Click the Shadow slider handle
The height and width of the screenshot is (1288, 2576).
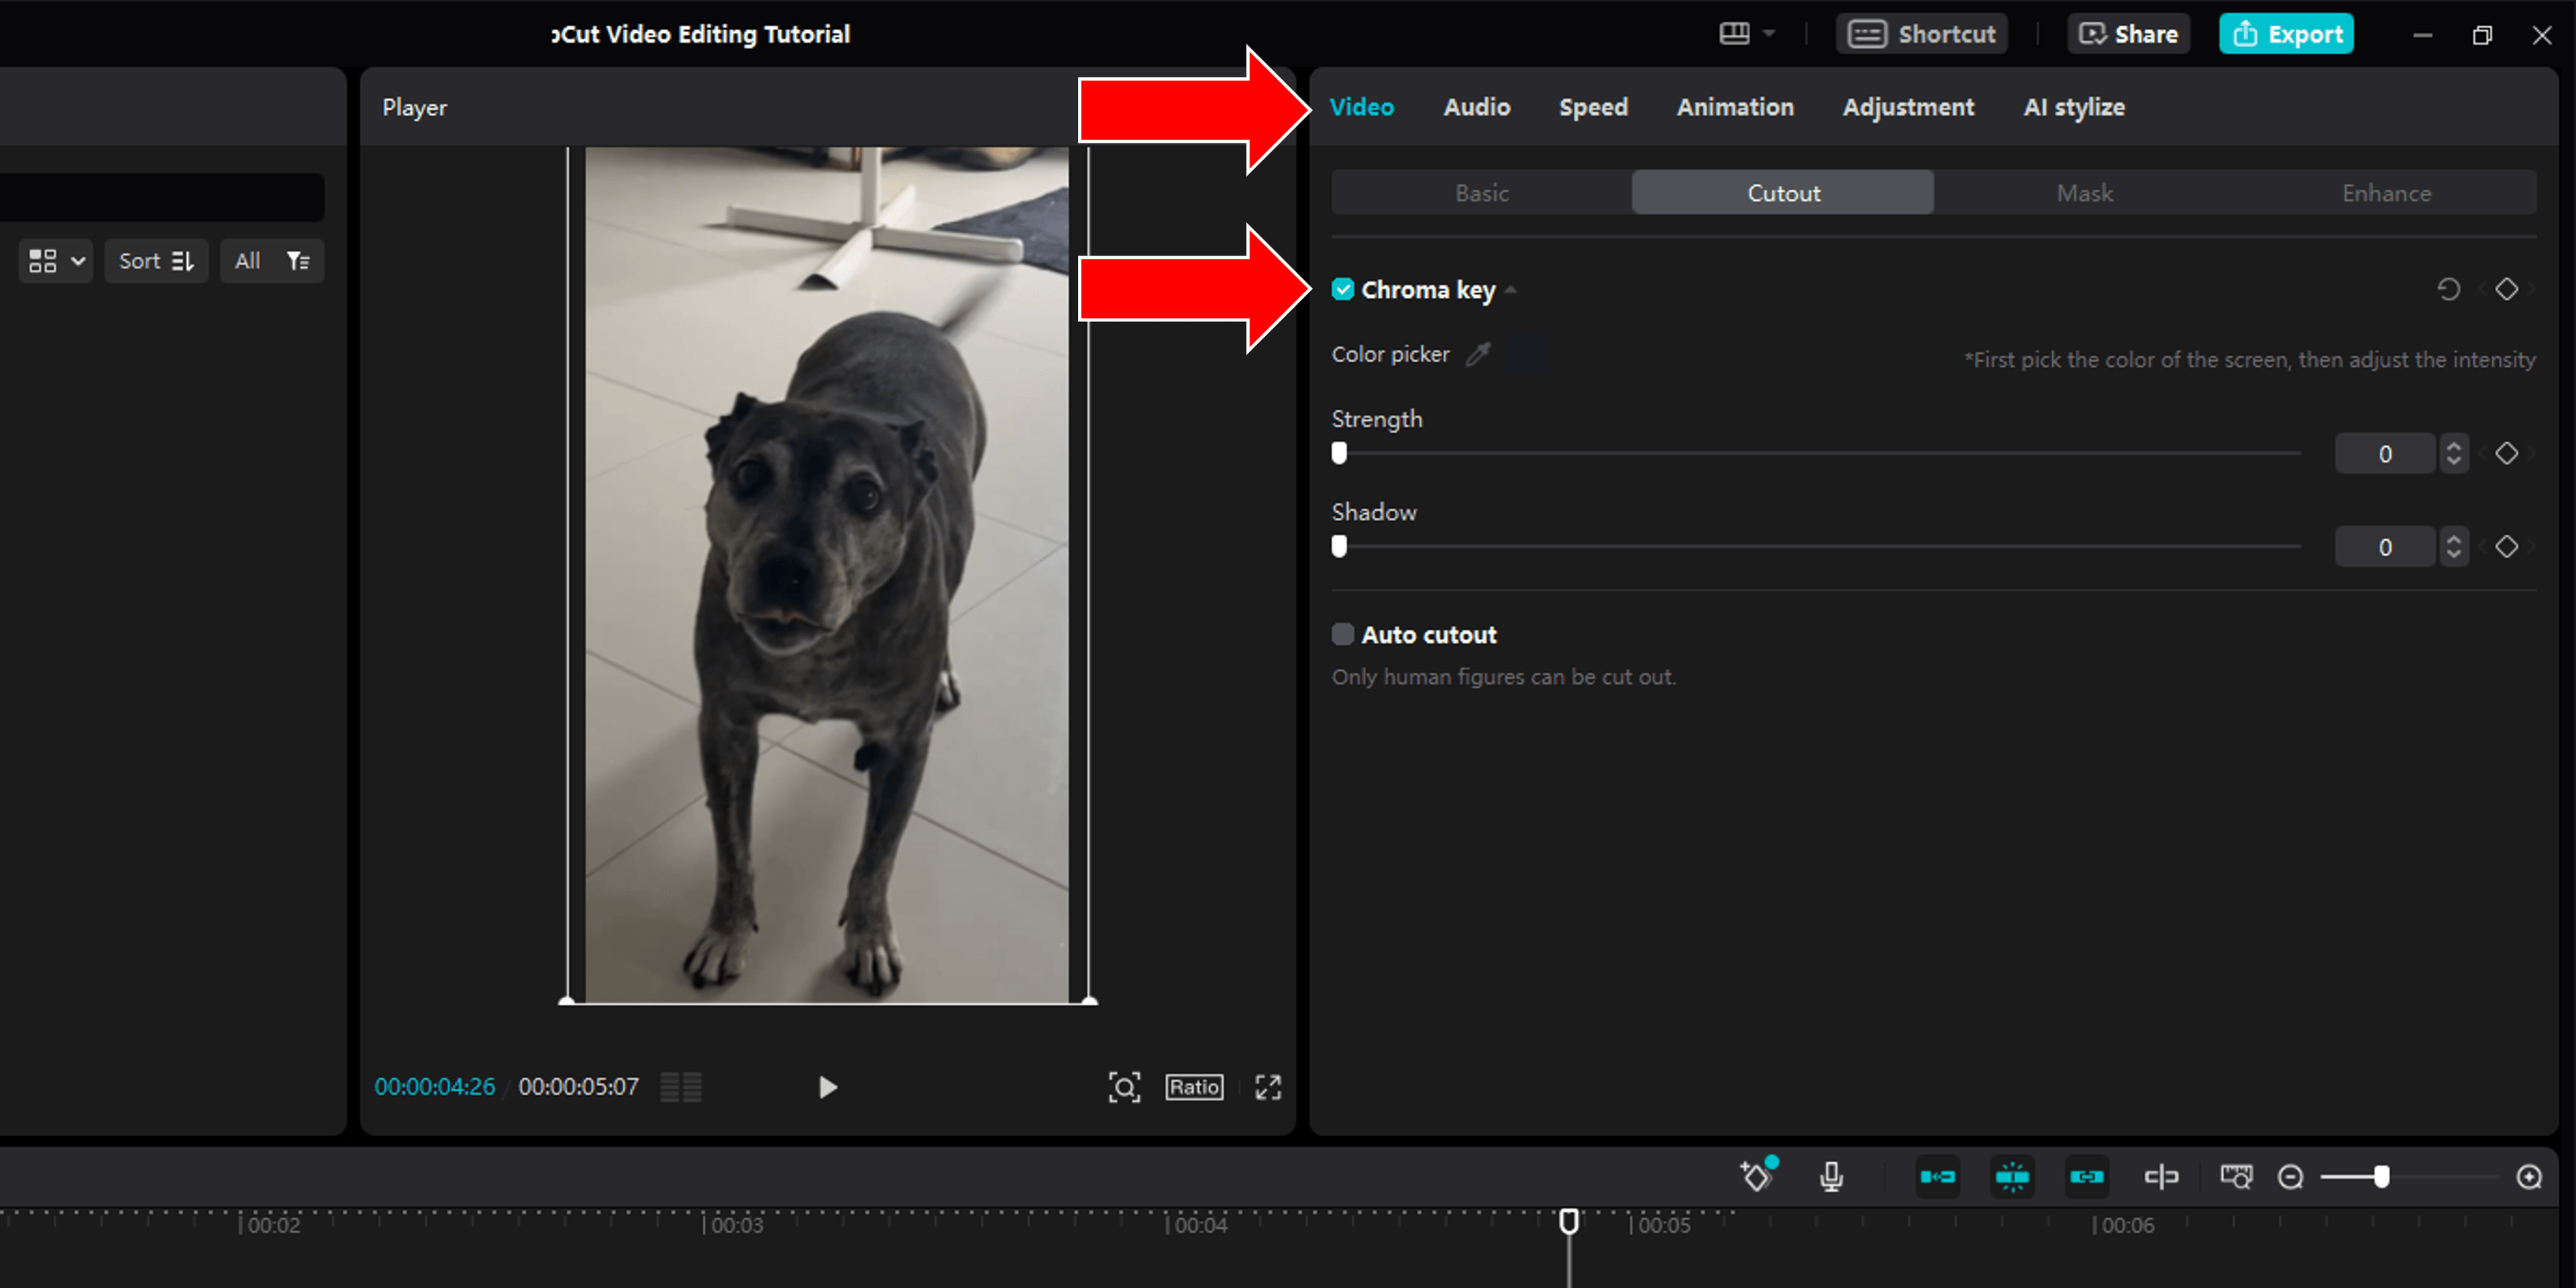pos(1339,546)
